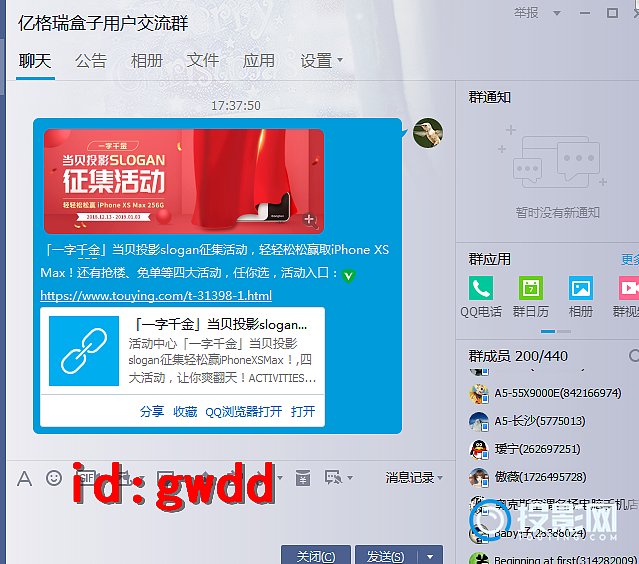This screenshot has width=639, height=564.
Task: Click 分享 on the link card
Action: pos(152,412)
